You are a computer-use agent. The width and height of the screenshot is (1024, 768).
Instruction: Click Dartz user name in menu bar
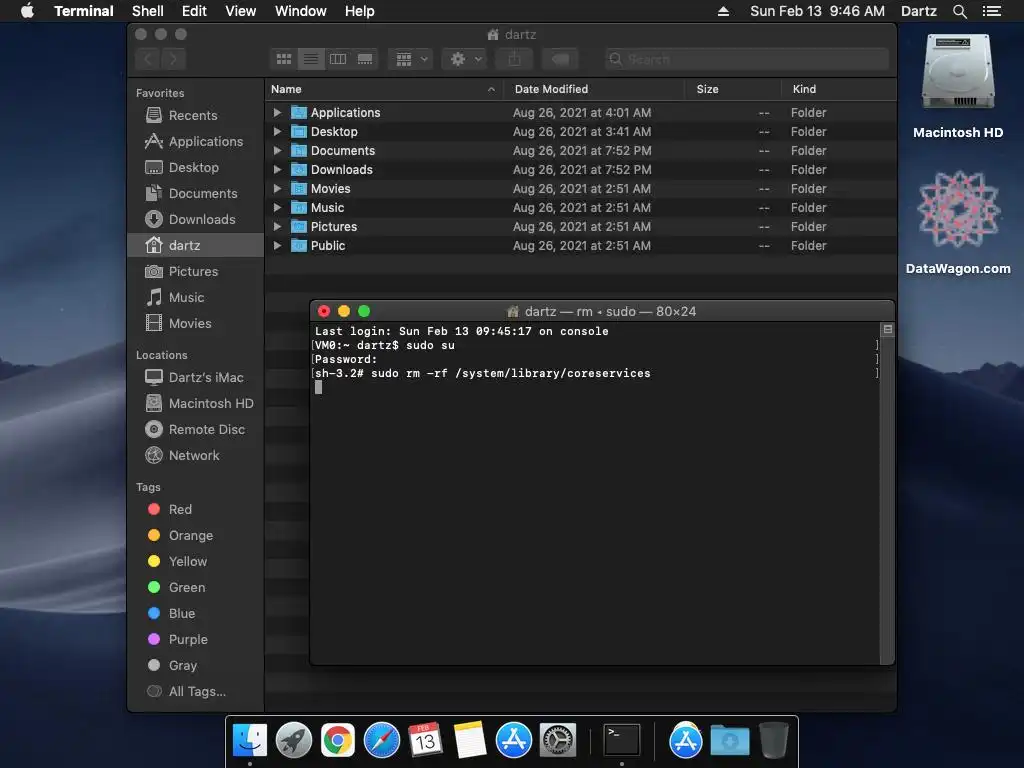tap(919, 11)
